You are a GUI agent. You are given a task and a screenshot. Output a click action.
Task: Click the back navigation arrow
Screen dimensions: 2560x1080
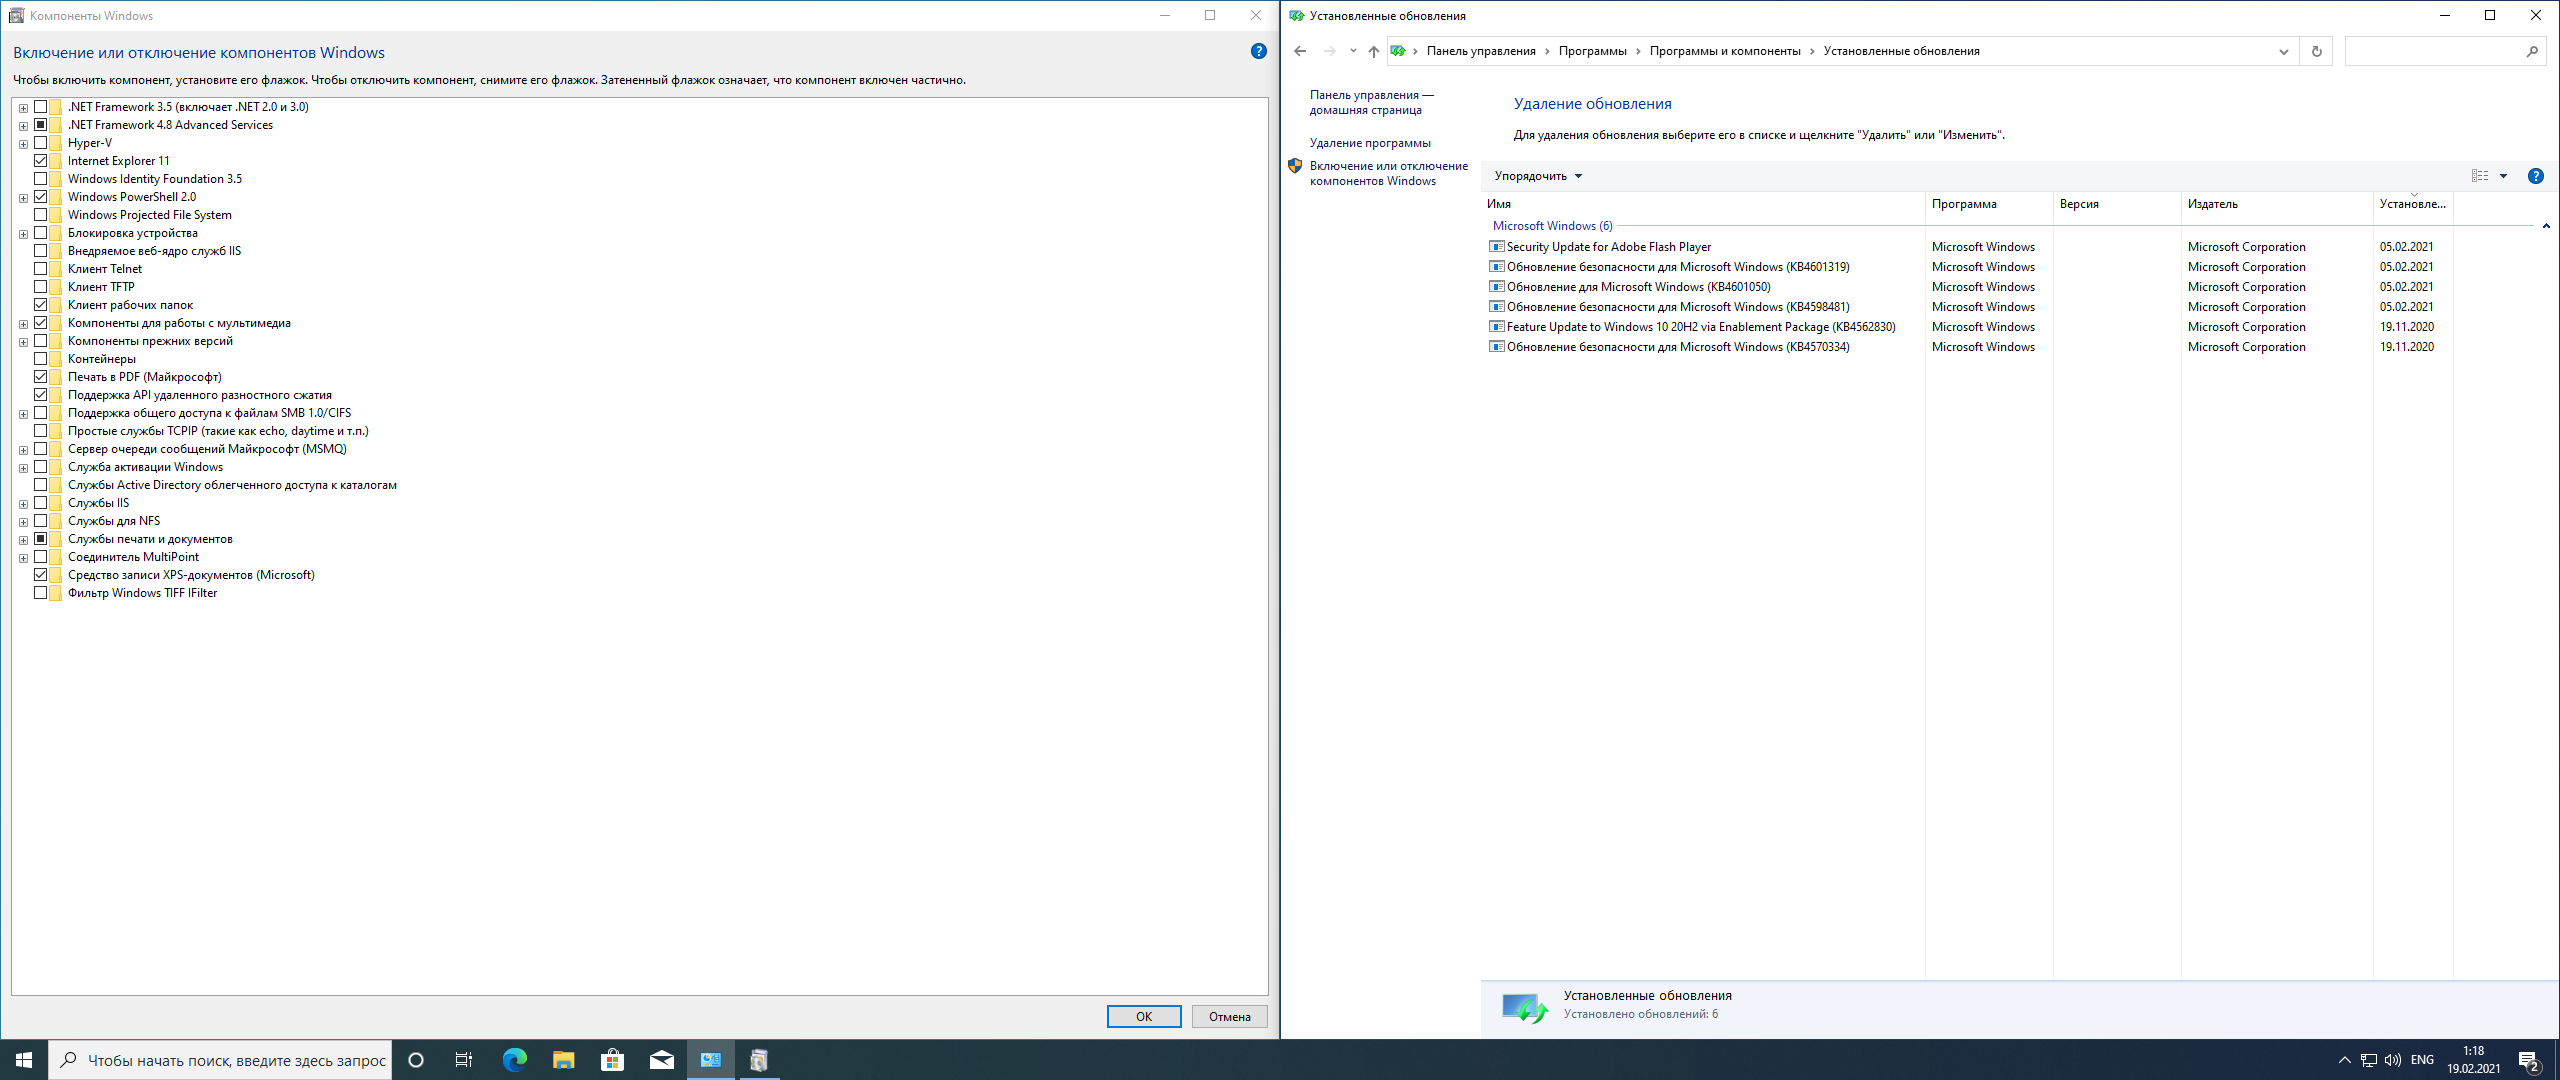tap(1300, 51)
